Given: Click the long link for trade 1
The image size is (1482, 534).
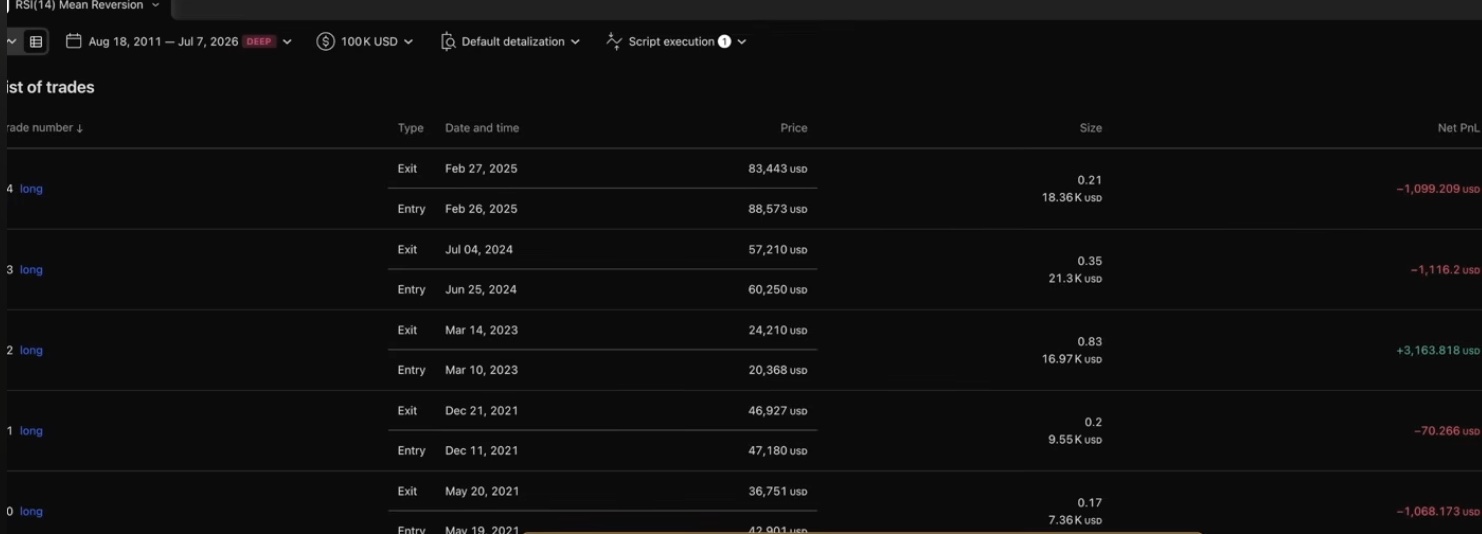Looking at the screenshot, I should click(31, 431).
